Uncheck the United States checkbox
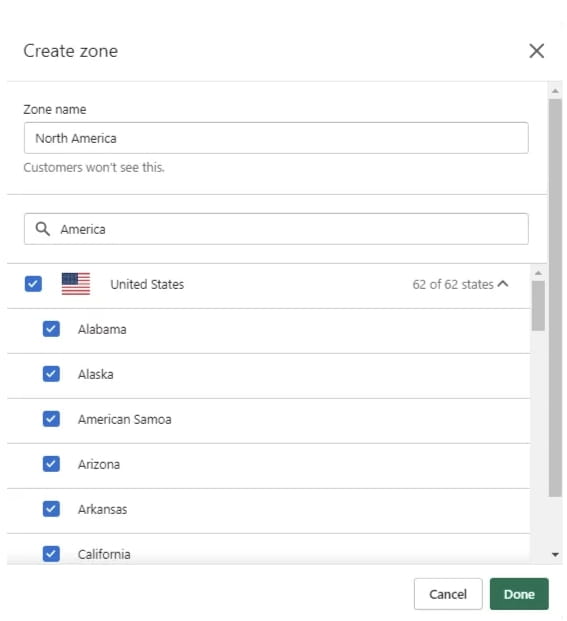 click(33, 284)
